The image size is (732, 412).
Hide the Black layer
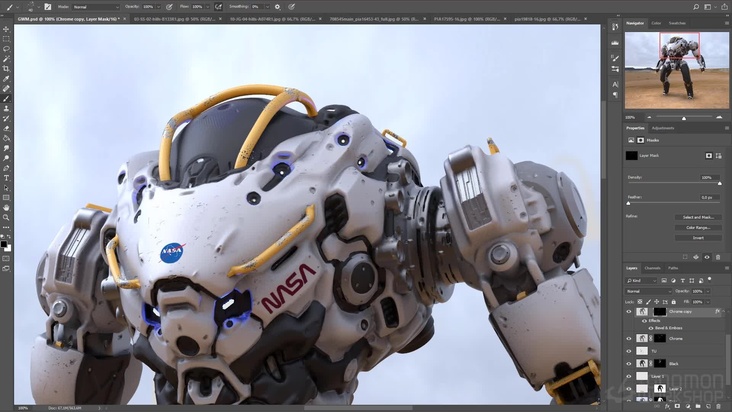tap(629, 364)
